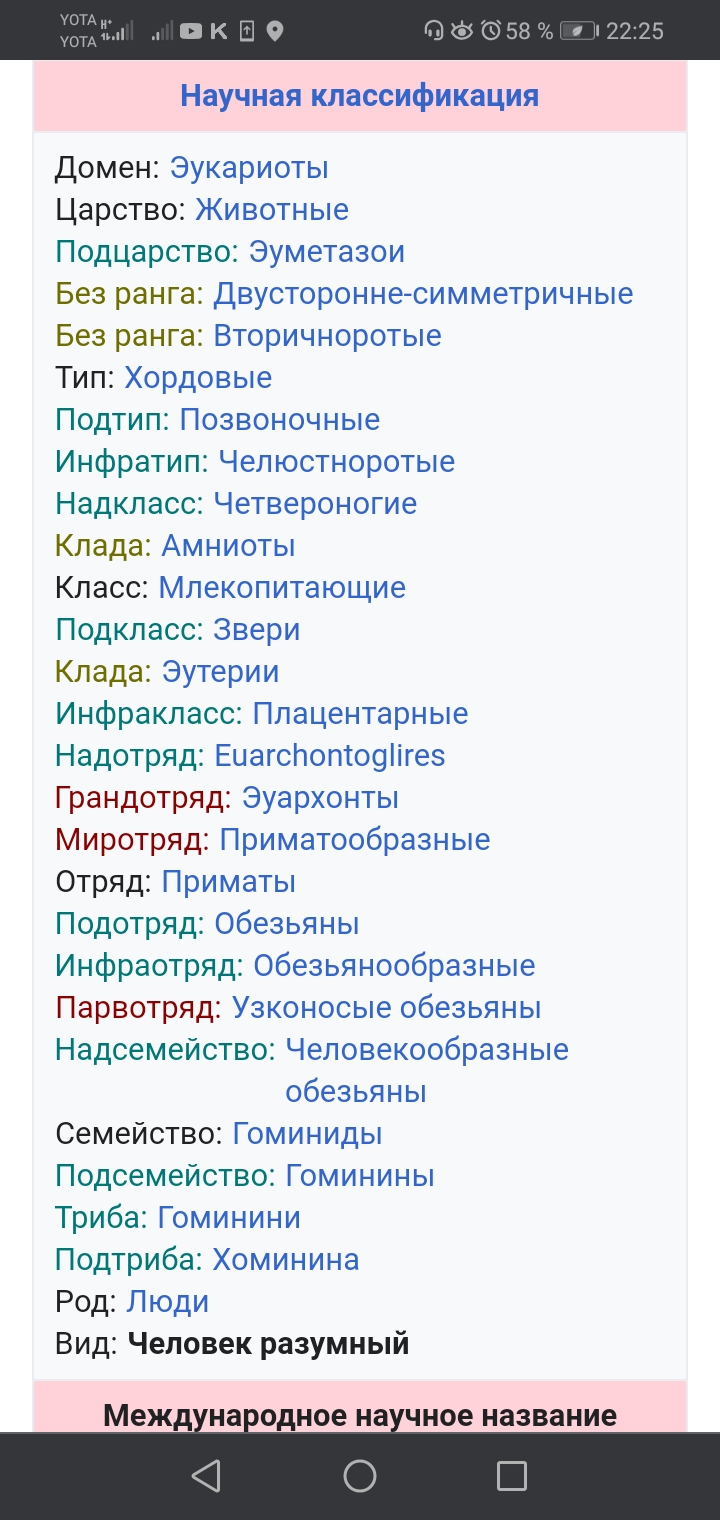Screen dimensions: 720x1520
Task: Tap the location pin status icon
Action: click(275, 32)
